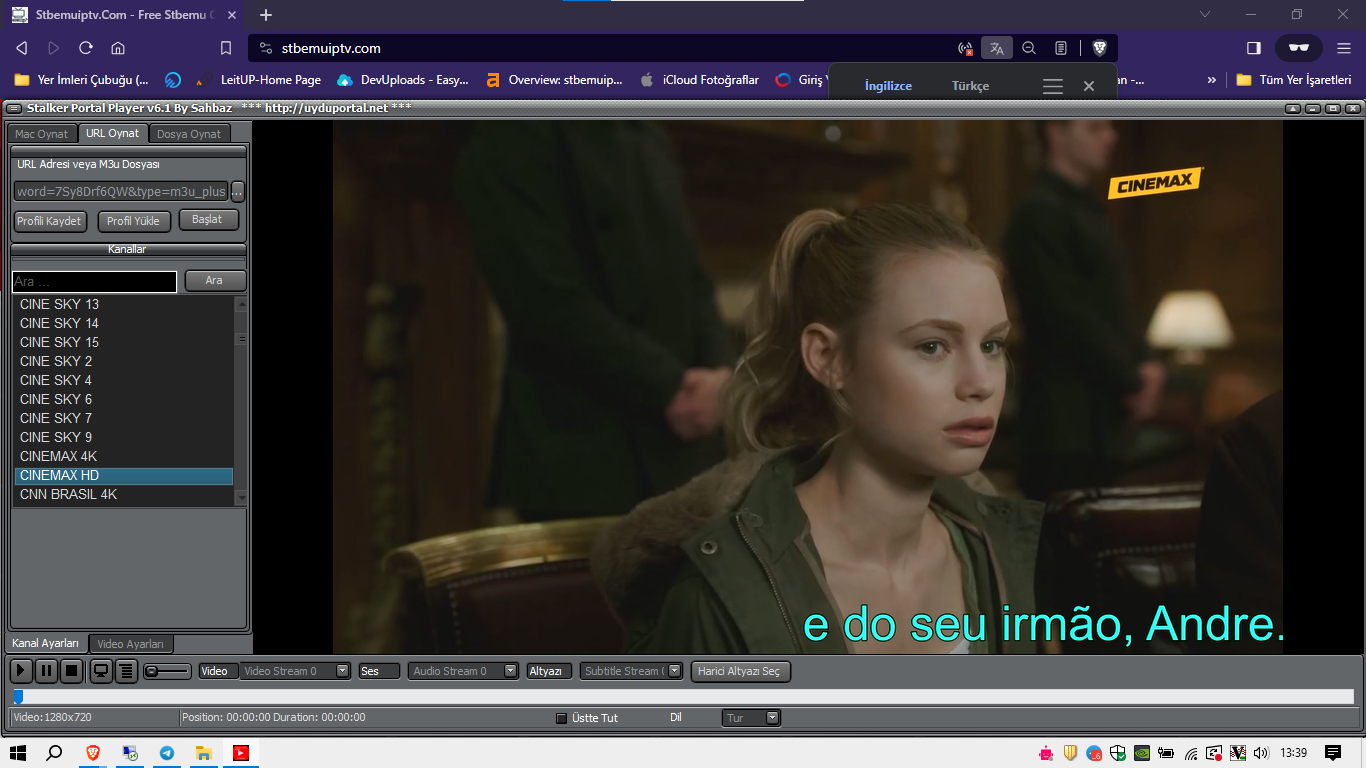Stop the video playback

tap(72, 671)
